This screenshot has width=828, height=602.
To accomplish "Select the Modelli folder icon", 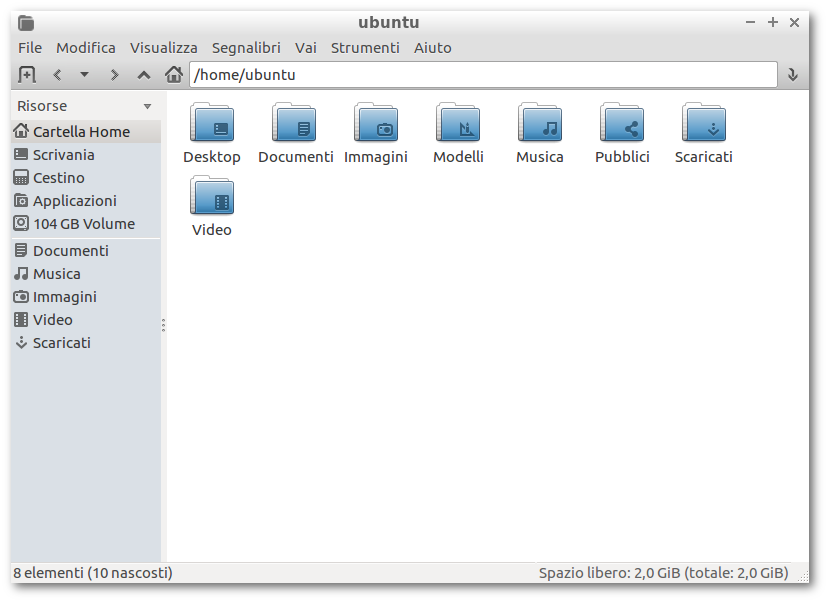I will 458,123.
